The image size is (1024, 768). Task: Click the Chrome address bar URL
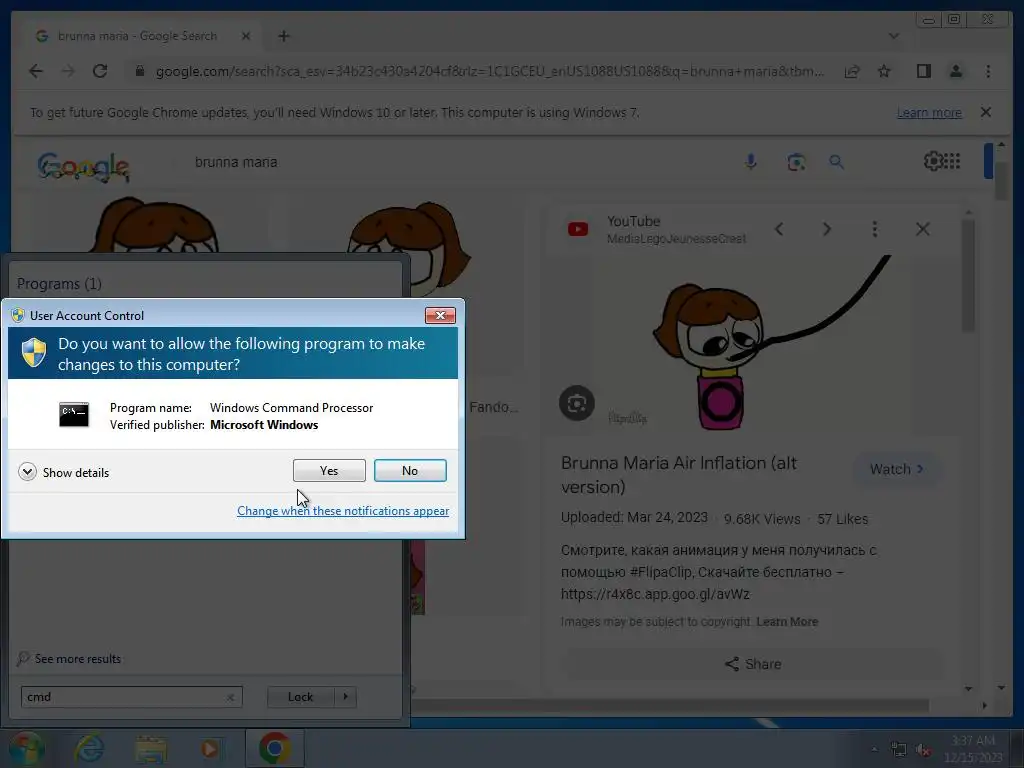click(490, 71)
